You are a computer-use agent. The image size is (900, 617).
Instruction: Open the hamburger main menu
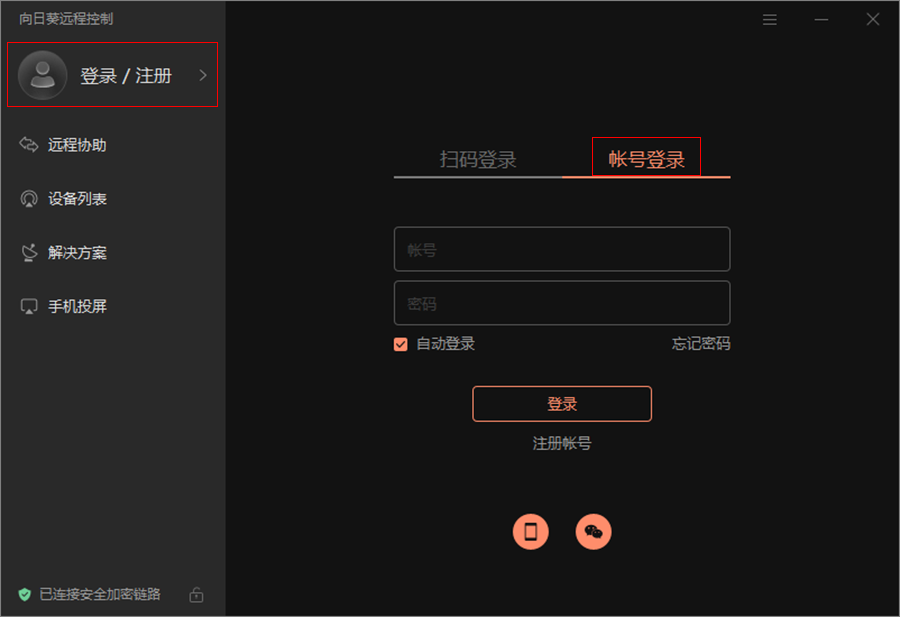(770, 20)
